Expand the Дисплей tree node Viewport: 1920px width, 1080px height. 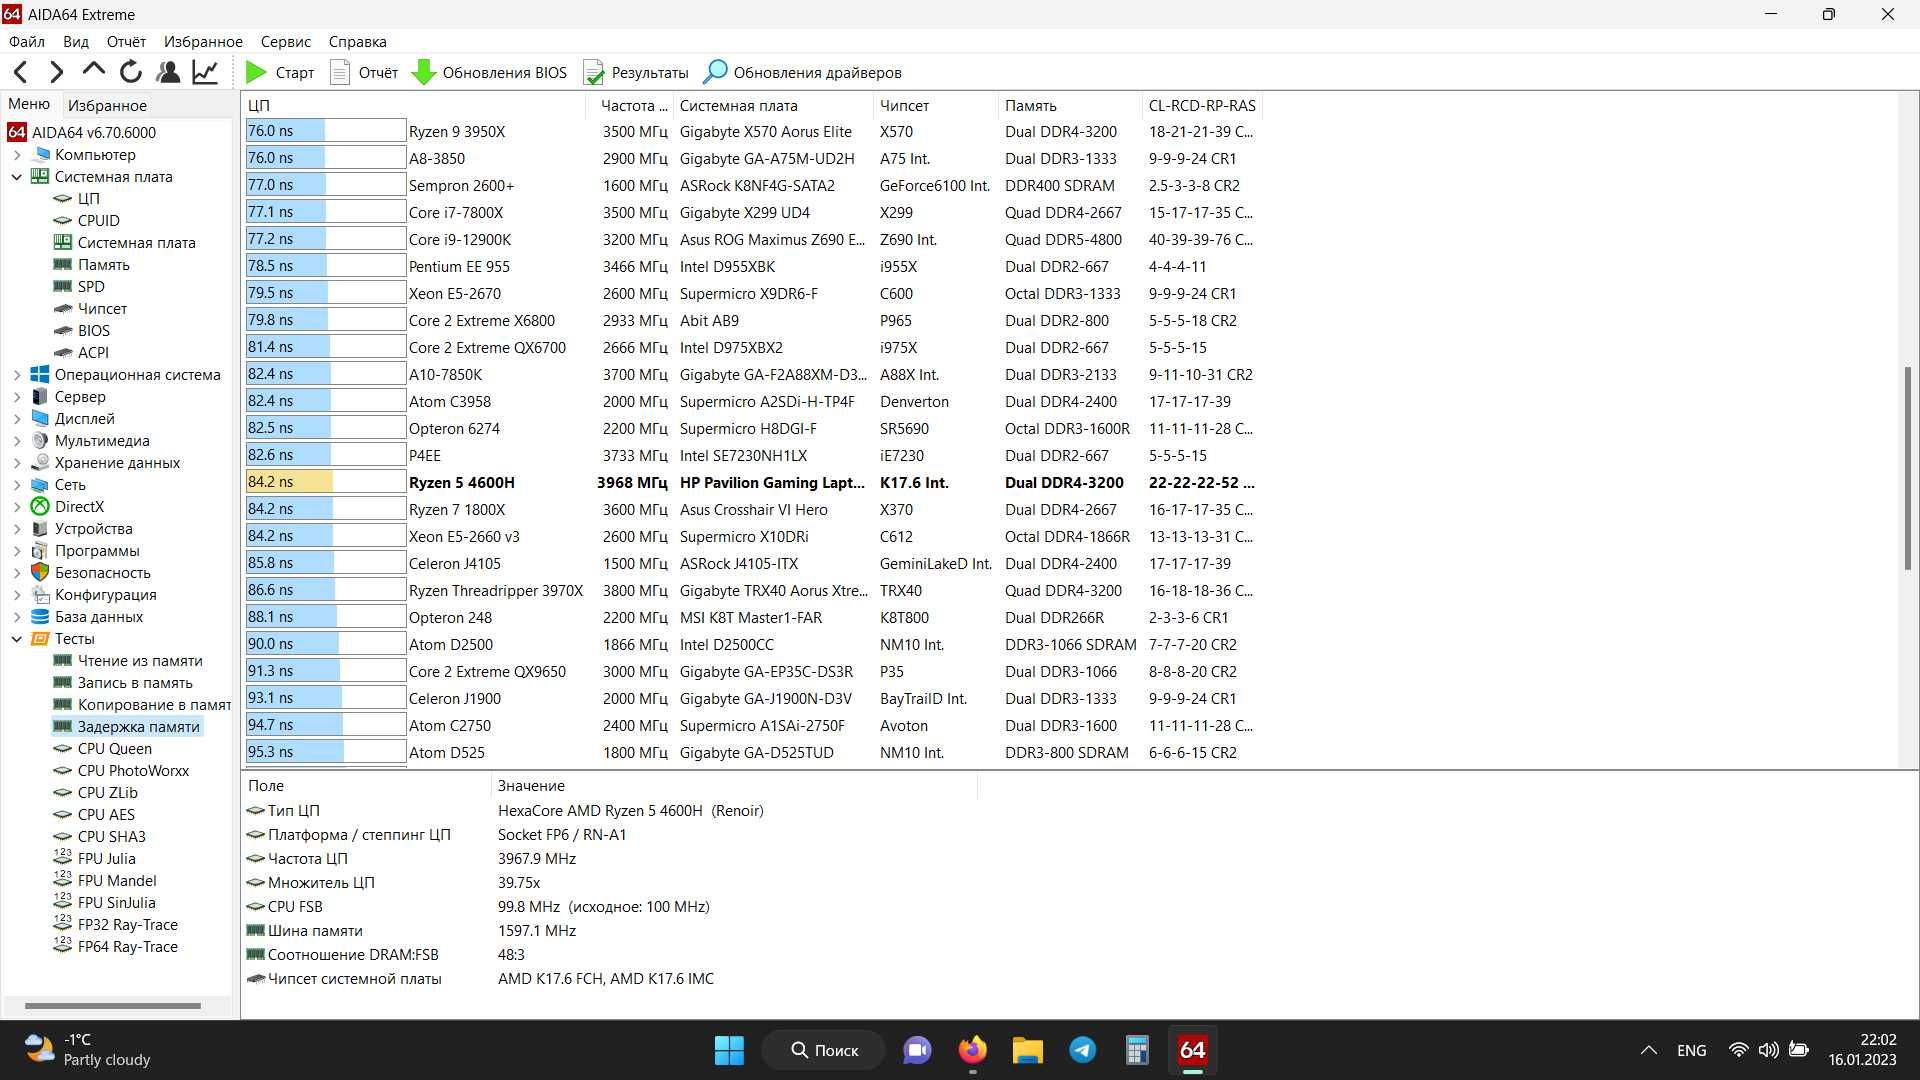tap(17, 419)
